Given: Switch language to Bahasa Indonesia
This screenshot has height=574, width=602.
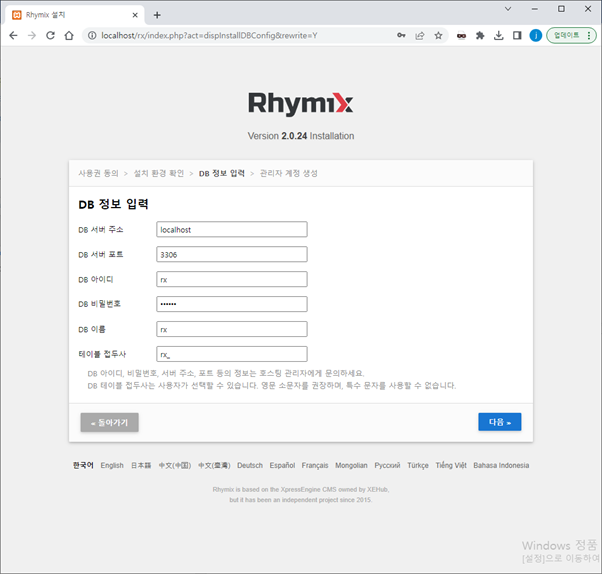Looking at the screenshot, I should (501, 465).
